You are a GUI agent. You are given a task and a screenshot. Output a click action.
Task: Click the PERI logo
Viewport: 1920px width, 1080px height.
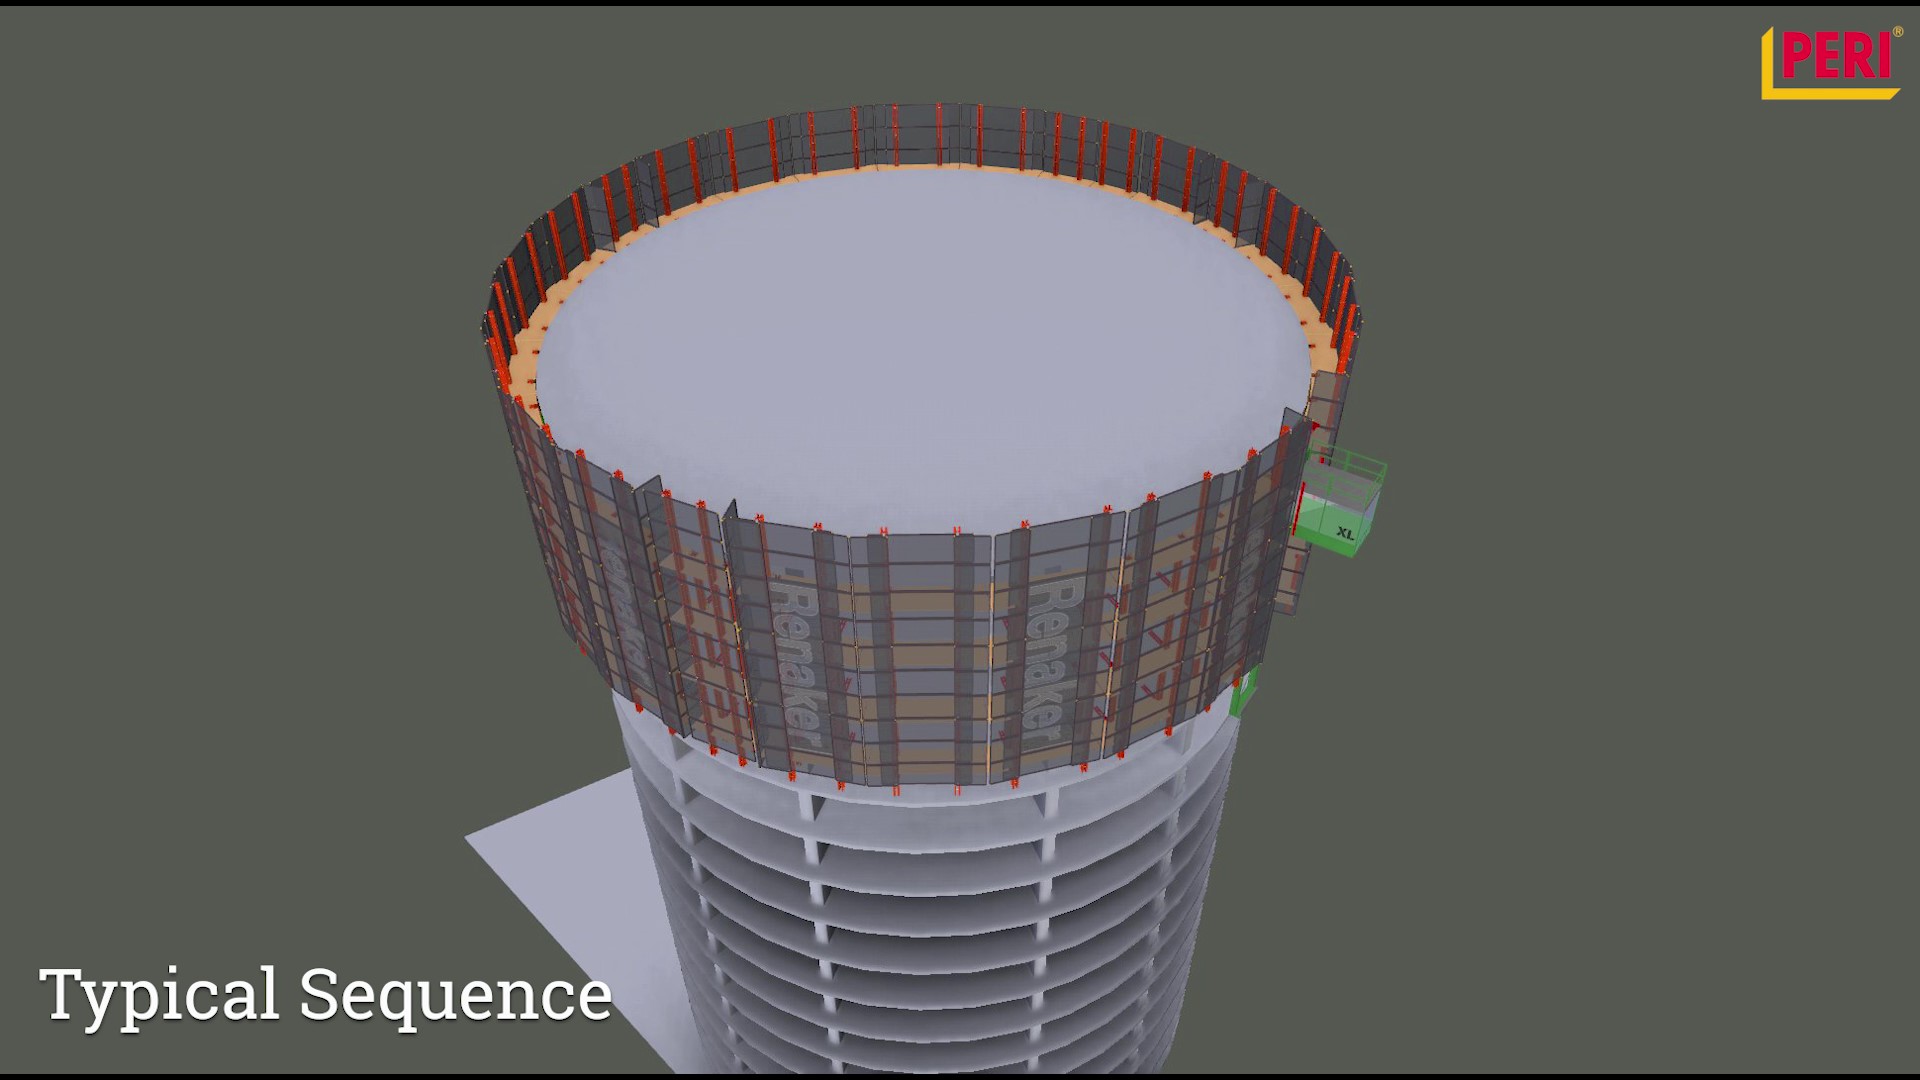click(1831, 62)
